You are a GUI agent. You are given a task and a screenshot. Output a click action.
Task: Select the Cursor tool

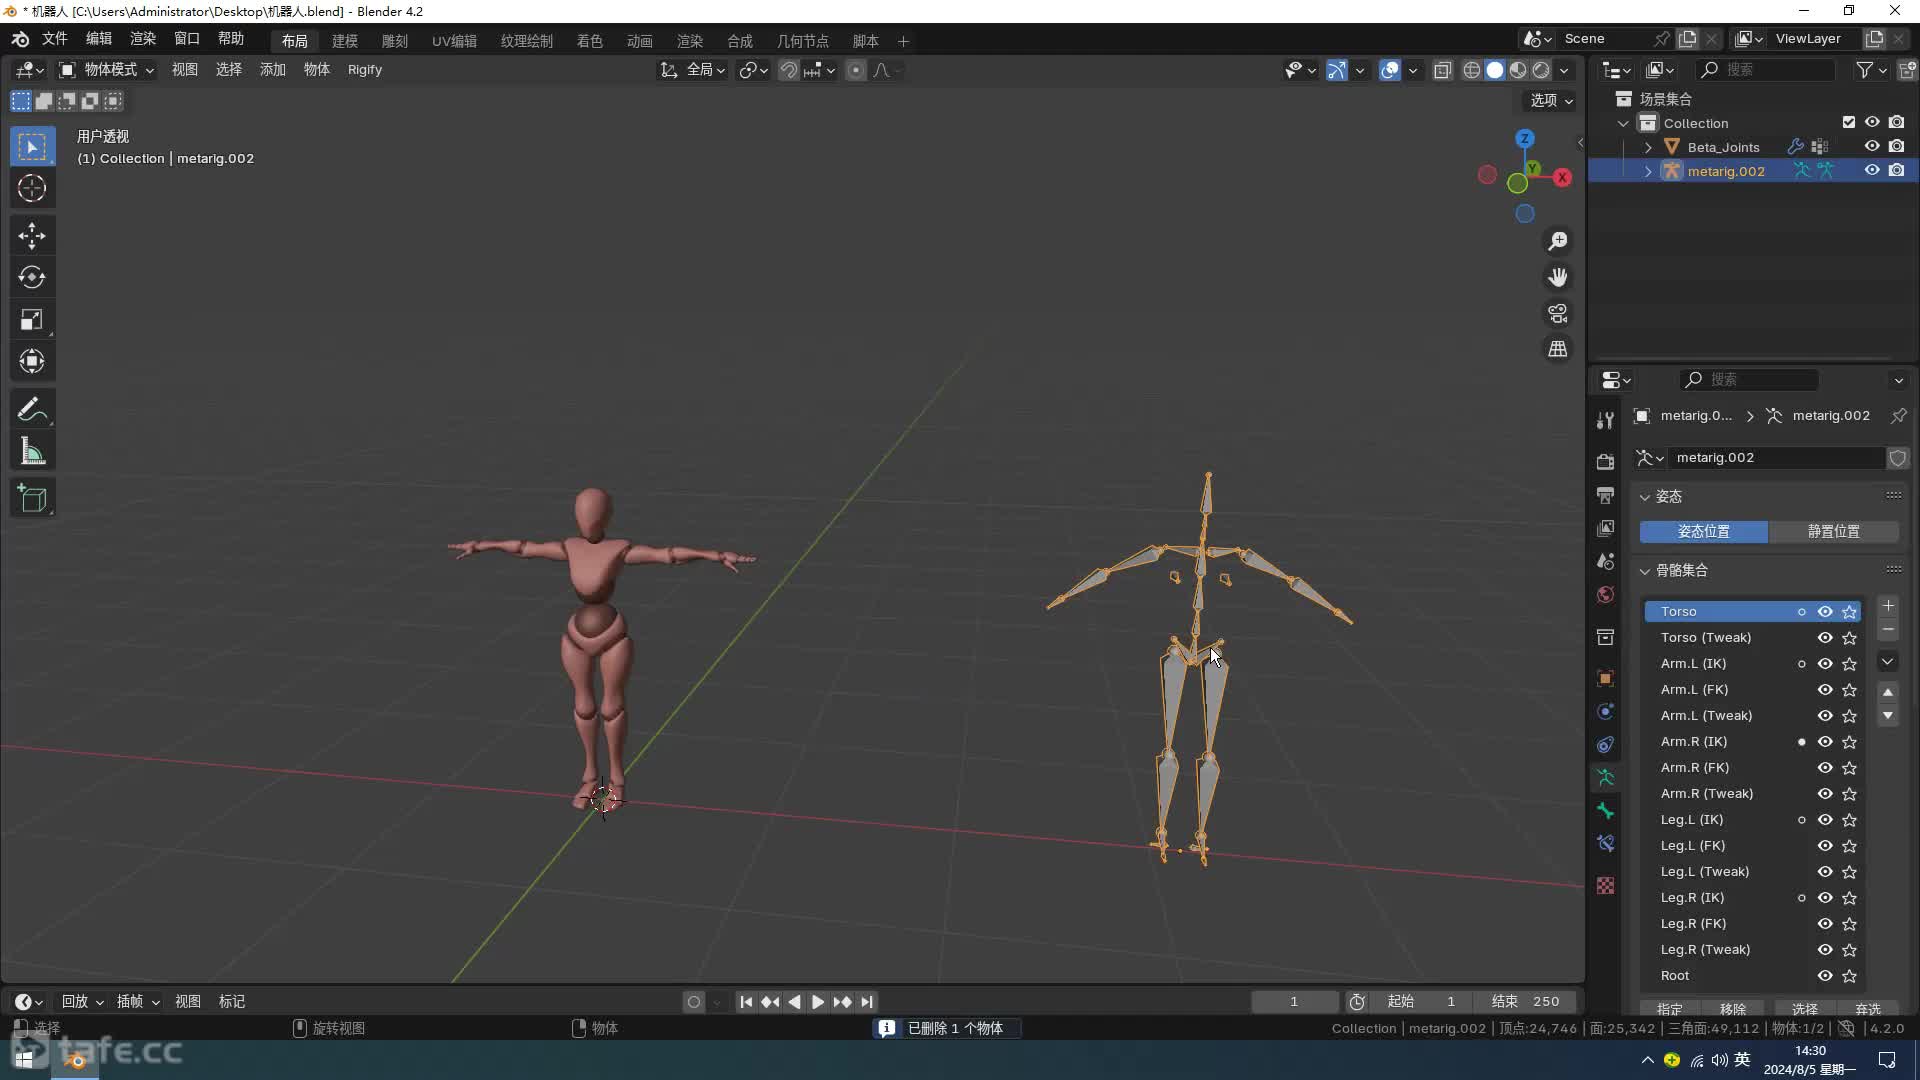click(x=32, y=188)
